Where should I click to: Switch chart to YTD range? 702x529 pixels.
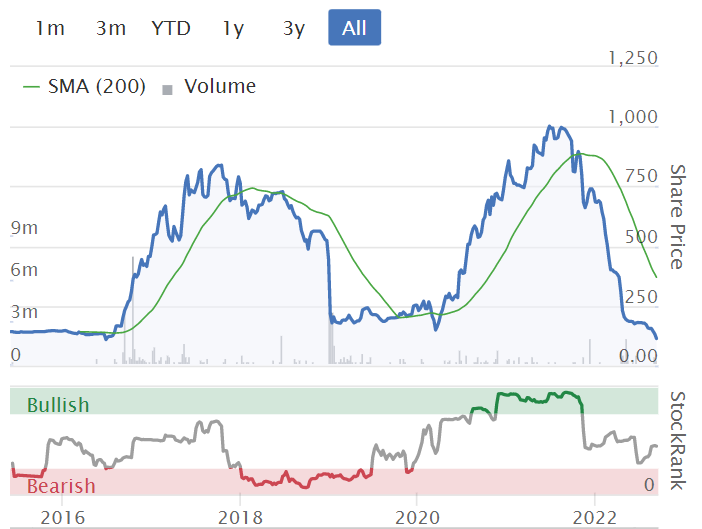point(171,28)
